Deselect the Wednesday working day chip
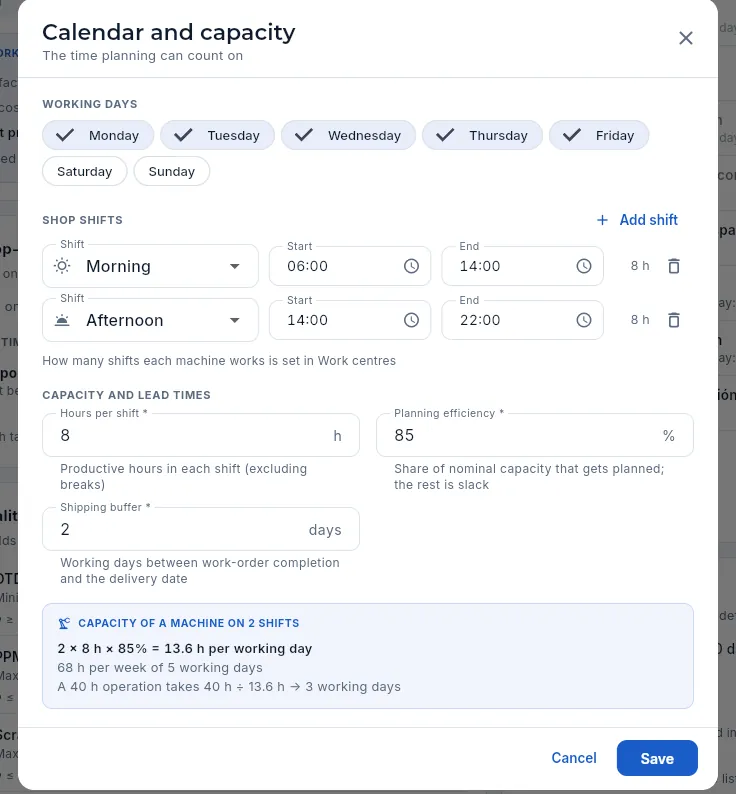This screenshot has height=794, width=736. point(348,135)
